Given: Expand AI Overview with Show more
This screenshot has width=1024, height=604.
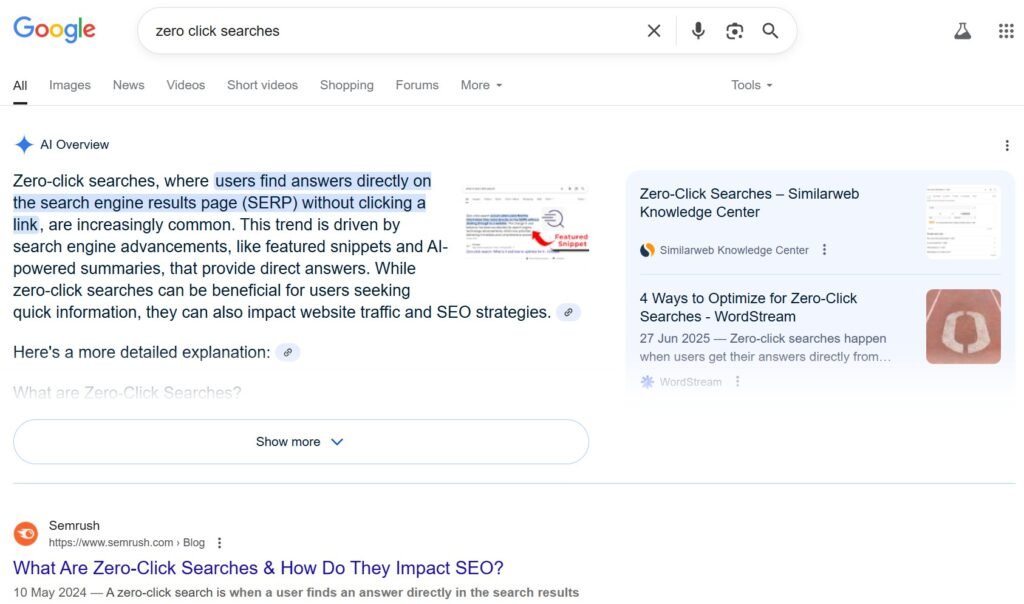Looking at the screenshot, I should [300, 442].
